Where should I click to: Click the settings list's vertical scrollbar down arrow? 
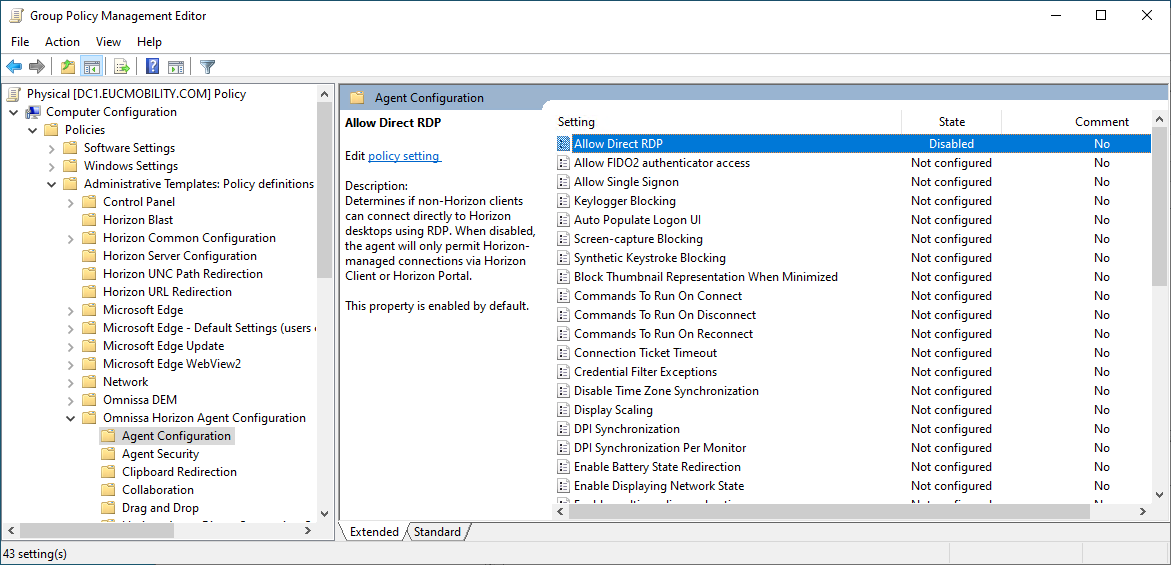(x=1160, y=494)
